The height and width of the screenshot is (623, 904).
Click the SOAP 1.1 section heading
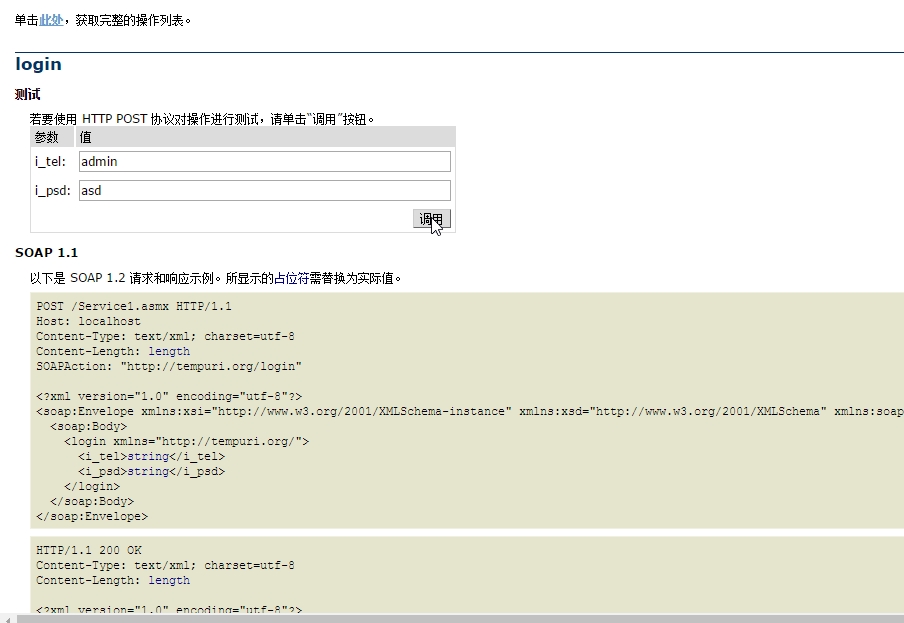pyautogui.click(x=46, y=252)
